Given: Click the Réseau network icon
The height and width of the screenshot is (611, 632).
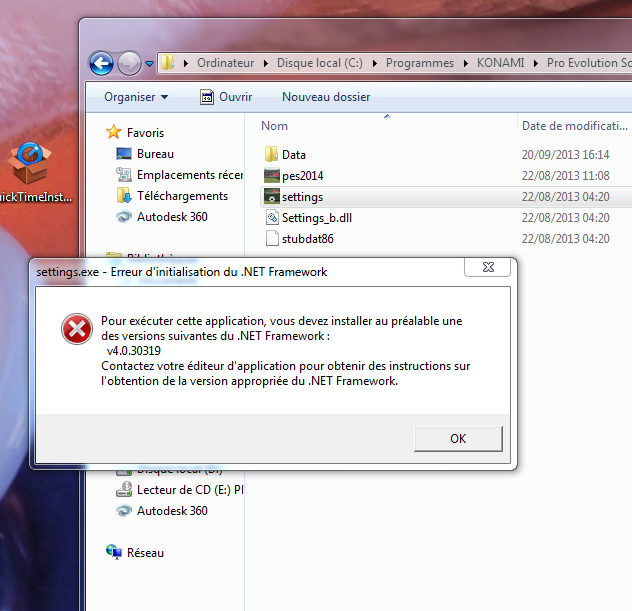Looking at the screenshot, I should click(114, 552).
